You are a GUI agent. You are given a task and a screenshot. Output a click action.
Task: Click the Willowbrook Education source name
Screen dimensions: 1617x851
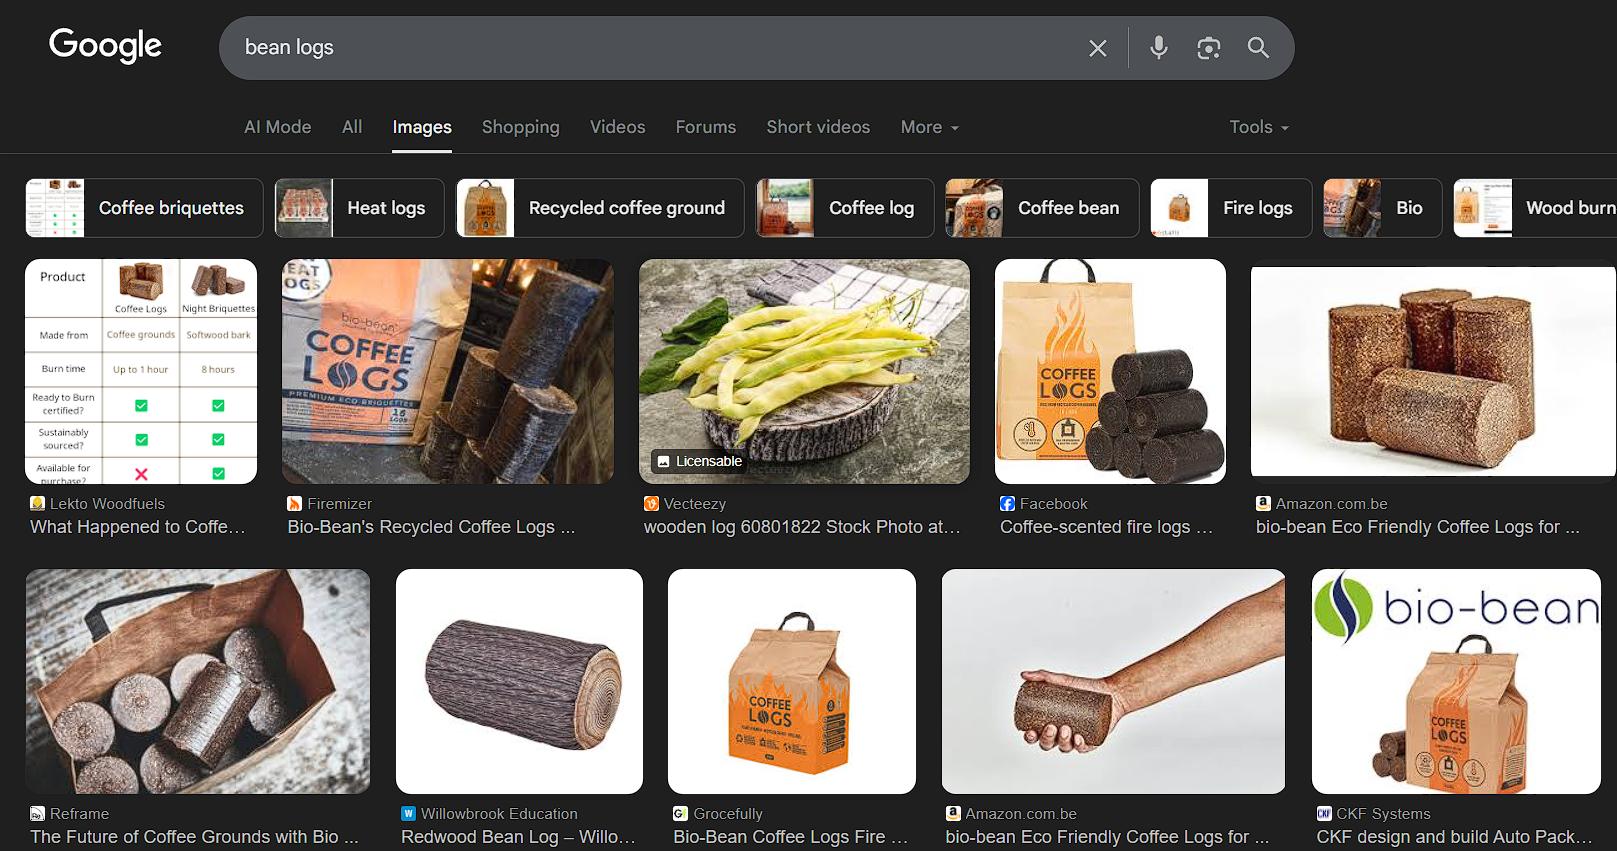[x=499, y=814]
